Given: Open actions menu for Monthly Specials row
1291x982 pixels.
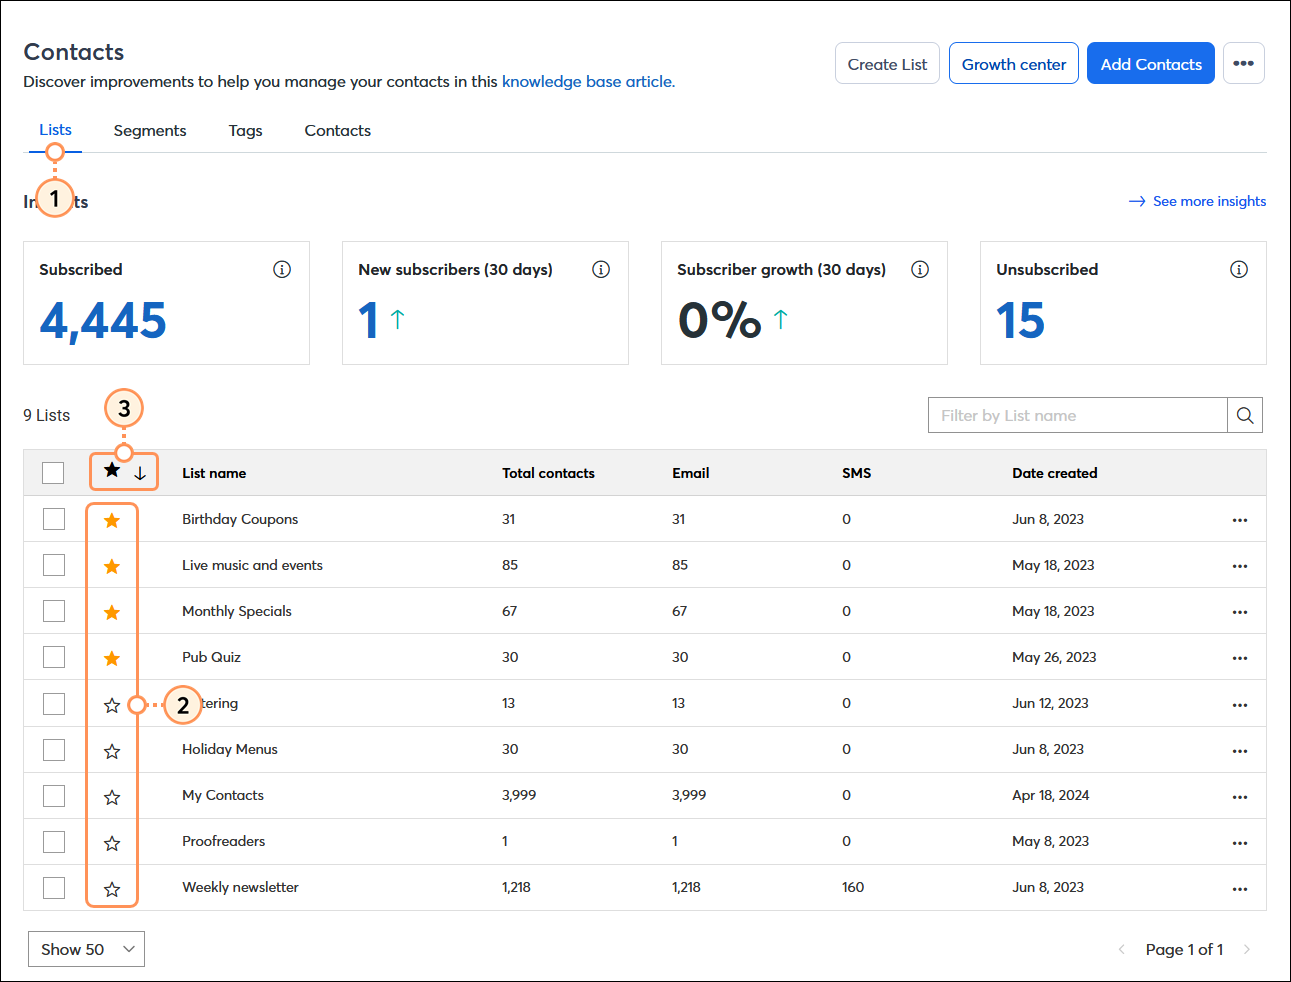Looking at the screenshot, I should pos(1240,612).
